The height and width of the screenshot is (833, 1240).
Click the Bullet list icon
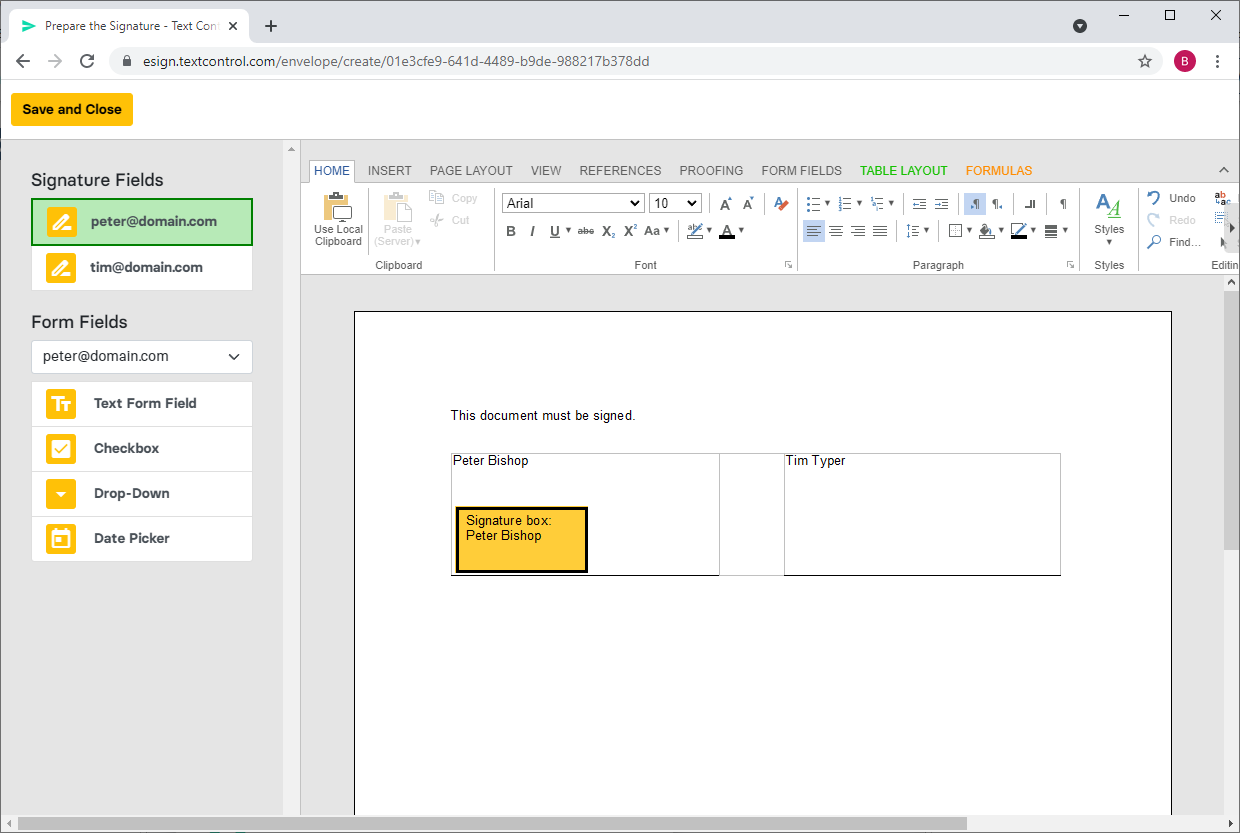point(818,204)
